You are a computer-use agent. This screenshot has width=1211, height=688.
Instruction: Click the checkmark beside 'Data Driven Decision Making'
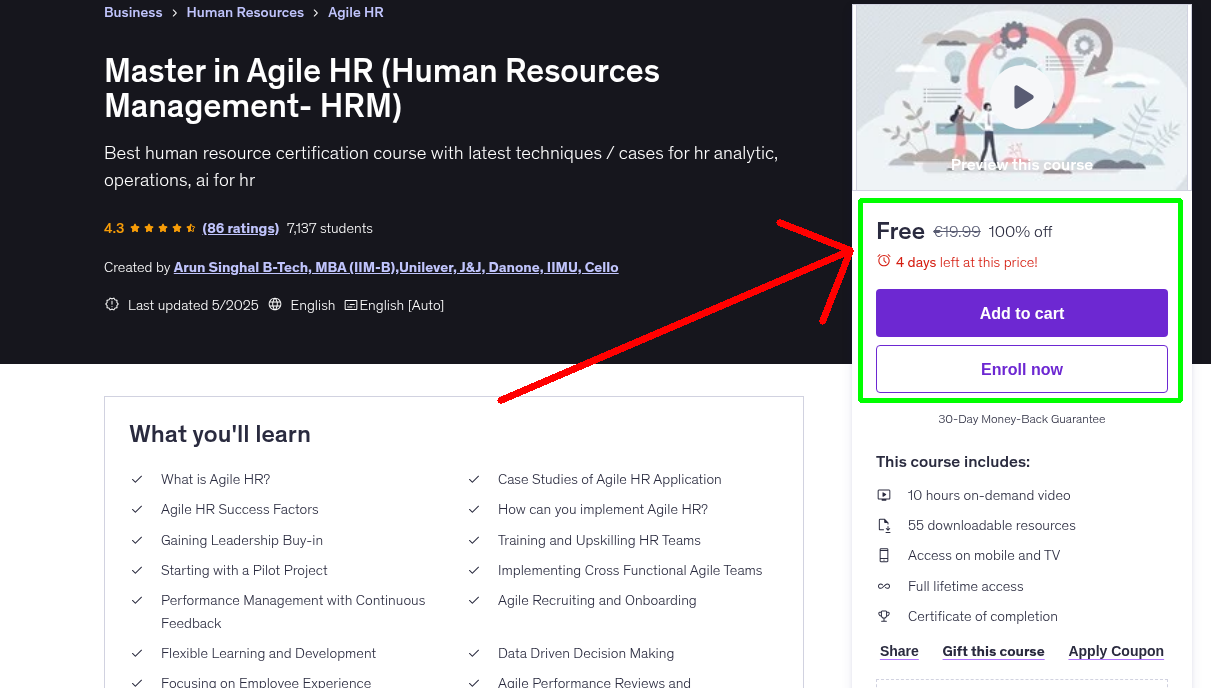(x=474, y=653)
